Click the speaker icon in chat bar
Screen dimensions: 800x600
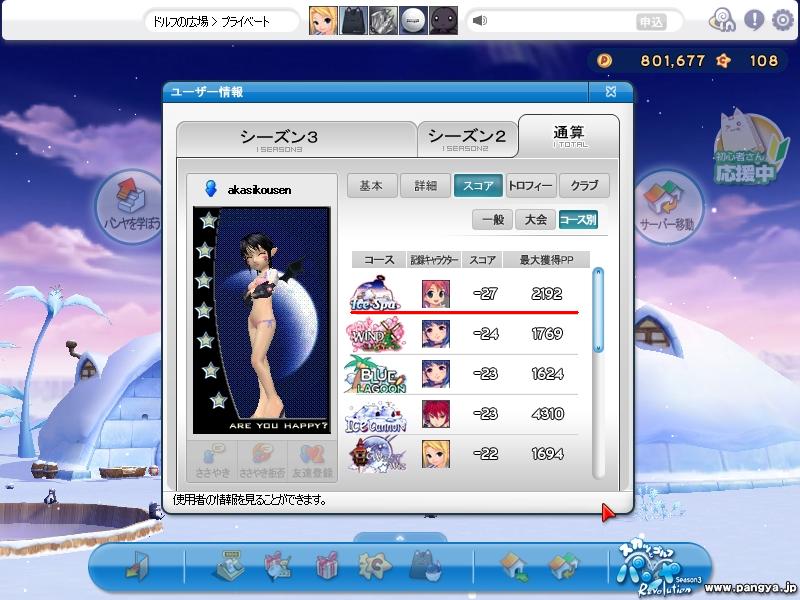coord(480,21)
